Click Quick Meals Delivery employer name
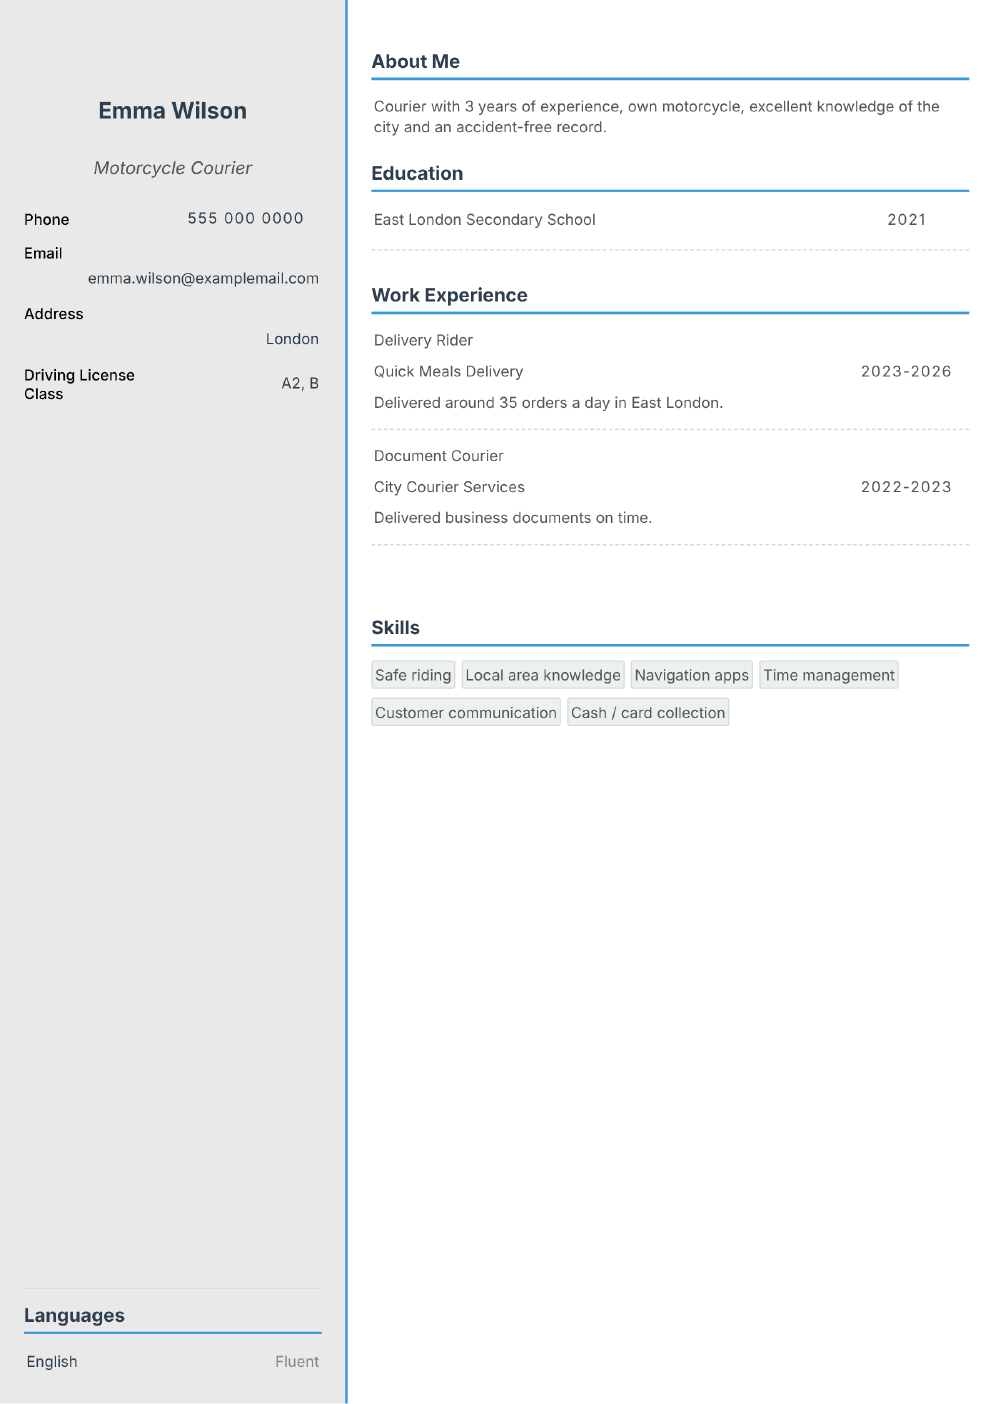Screen dimensions: 993x1404 tap(449, 371)
